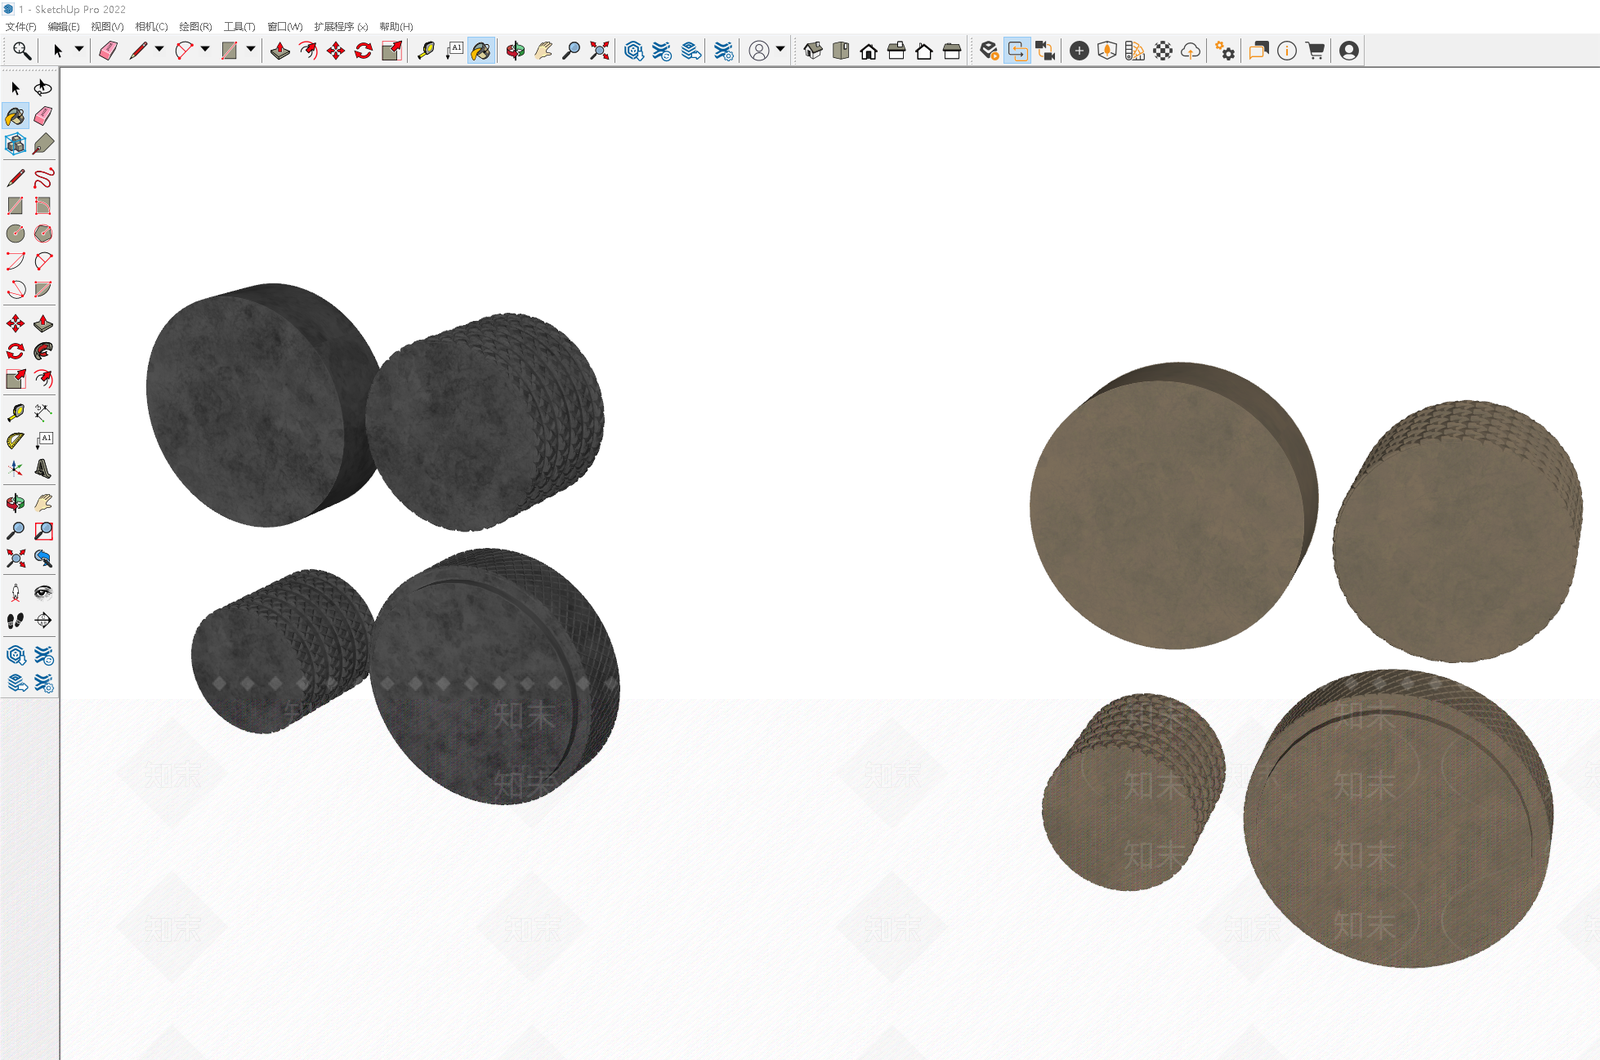The width and height of the screenshot is (1600, 1060).
Task: Expand the Rectangle tool dropdown arrow
Action: [x=251, y=49]
